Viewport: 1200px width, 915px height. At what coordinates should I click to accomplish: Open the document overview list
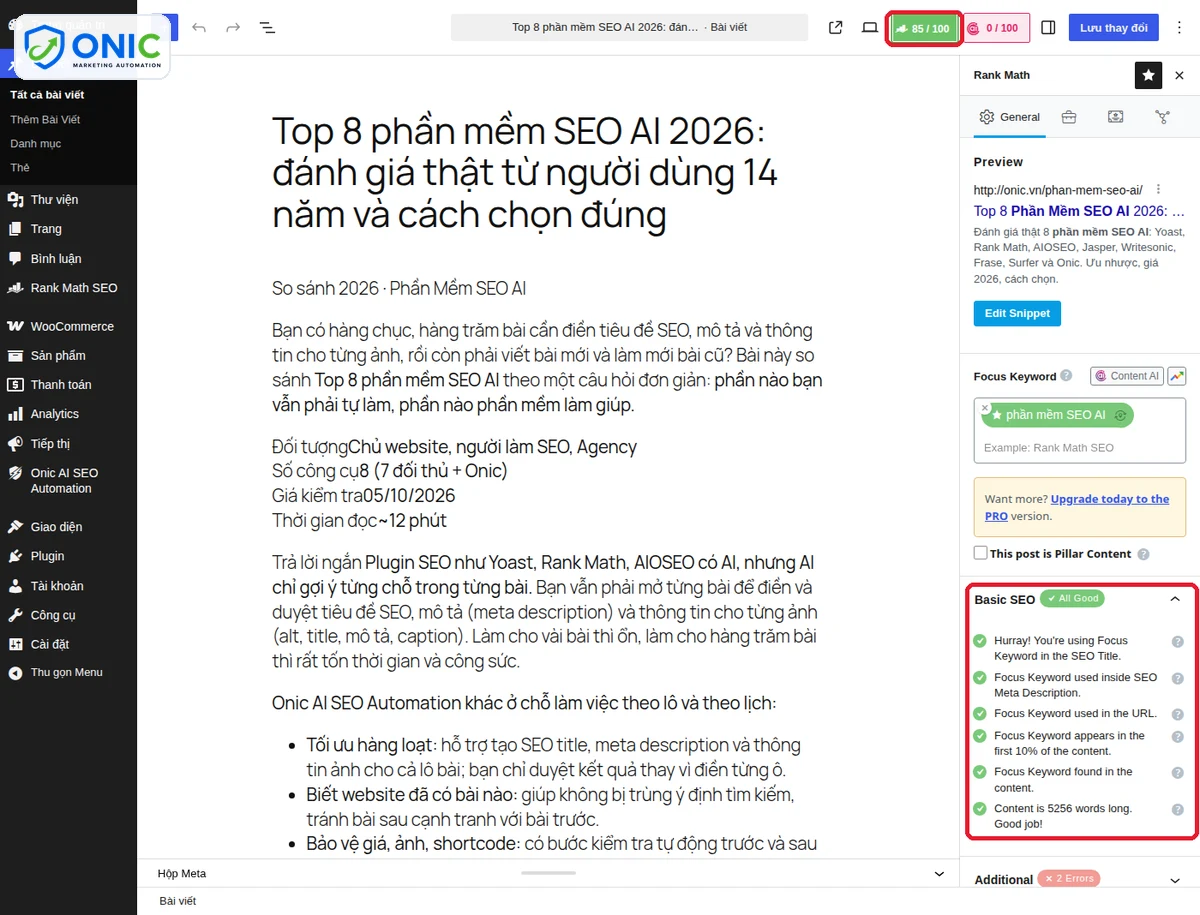267,28
